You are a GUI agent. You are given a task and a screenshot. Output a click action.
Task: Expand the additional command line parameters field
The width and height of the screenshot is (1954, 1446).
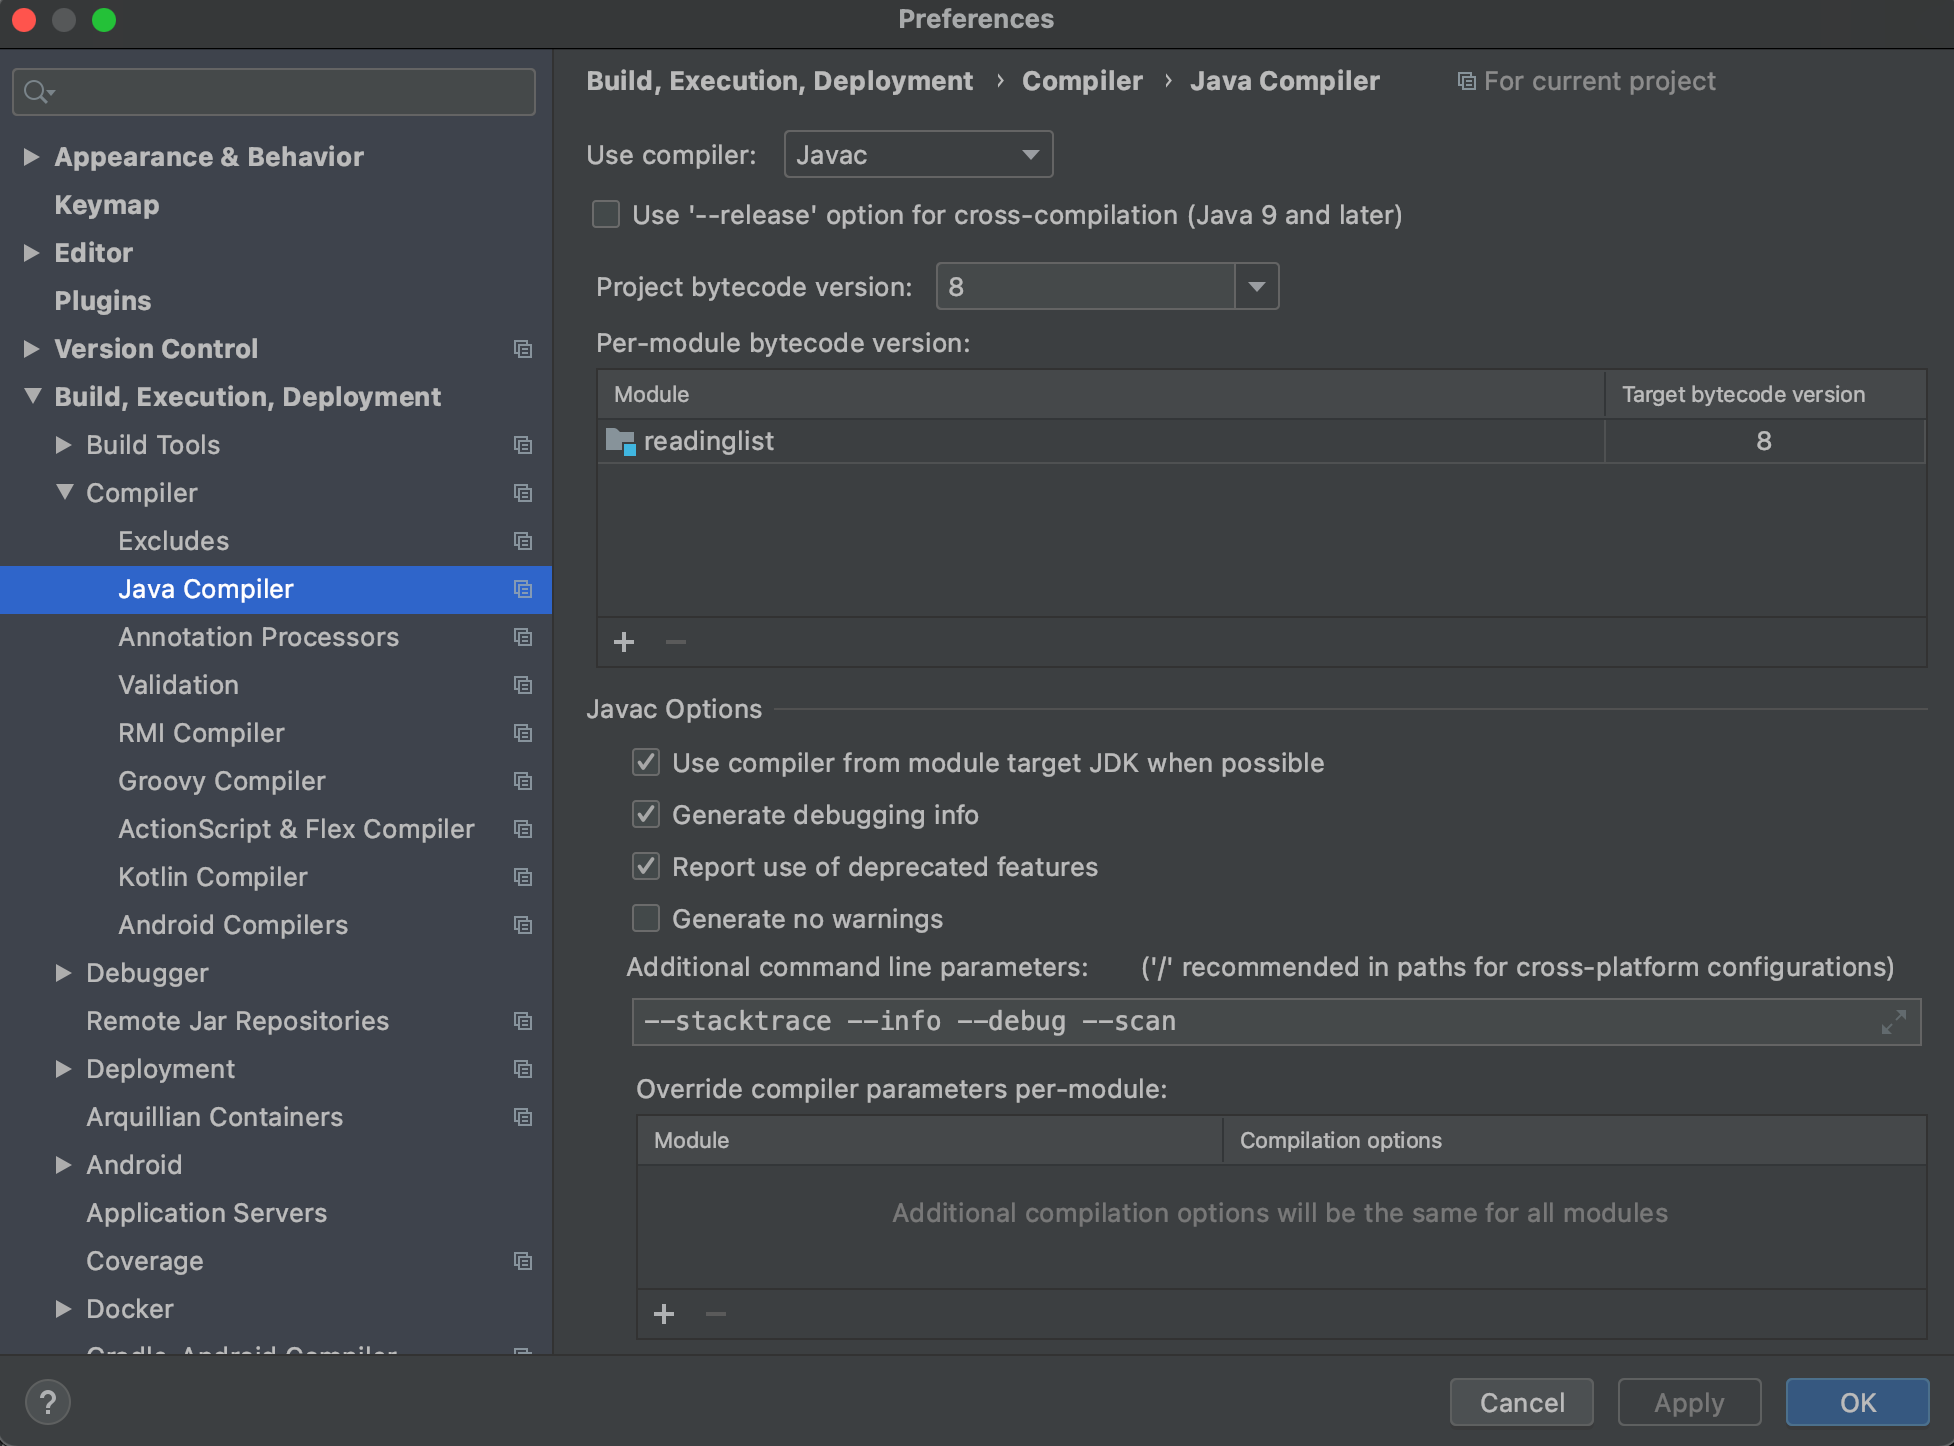click(1893, 1022)
